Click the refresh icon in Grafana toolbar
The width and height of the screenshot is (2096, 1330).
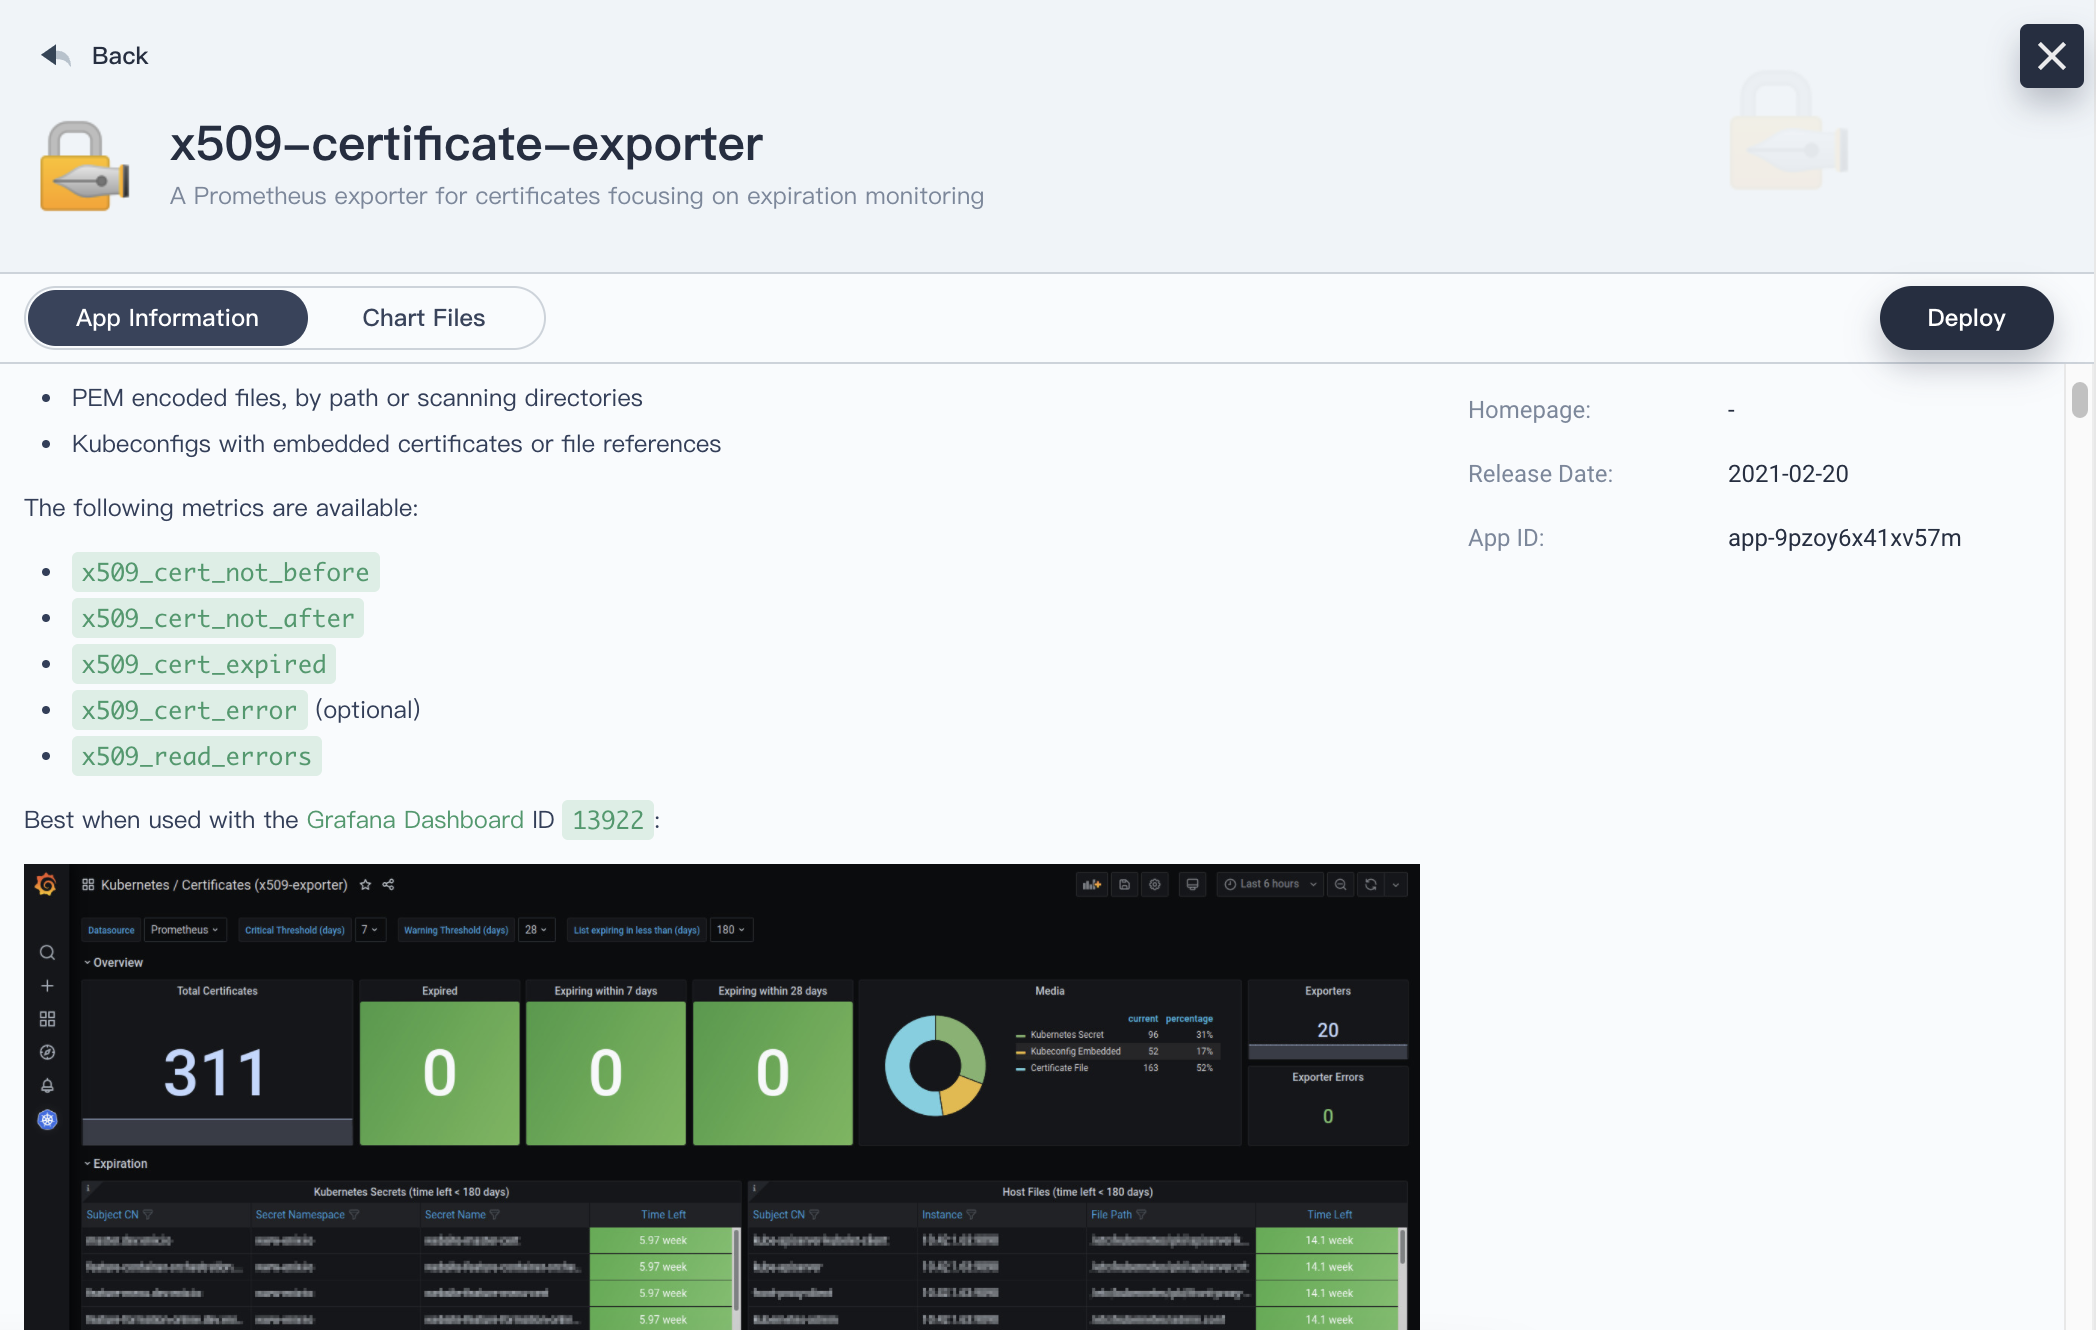coord(1371,885)
